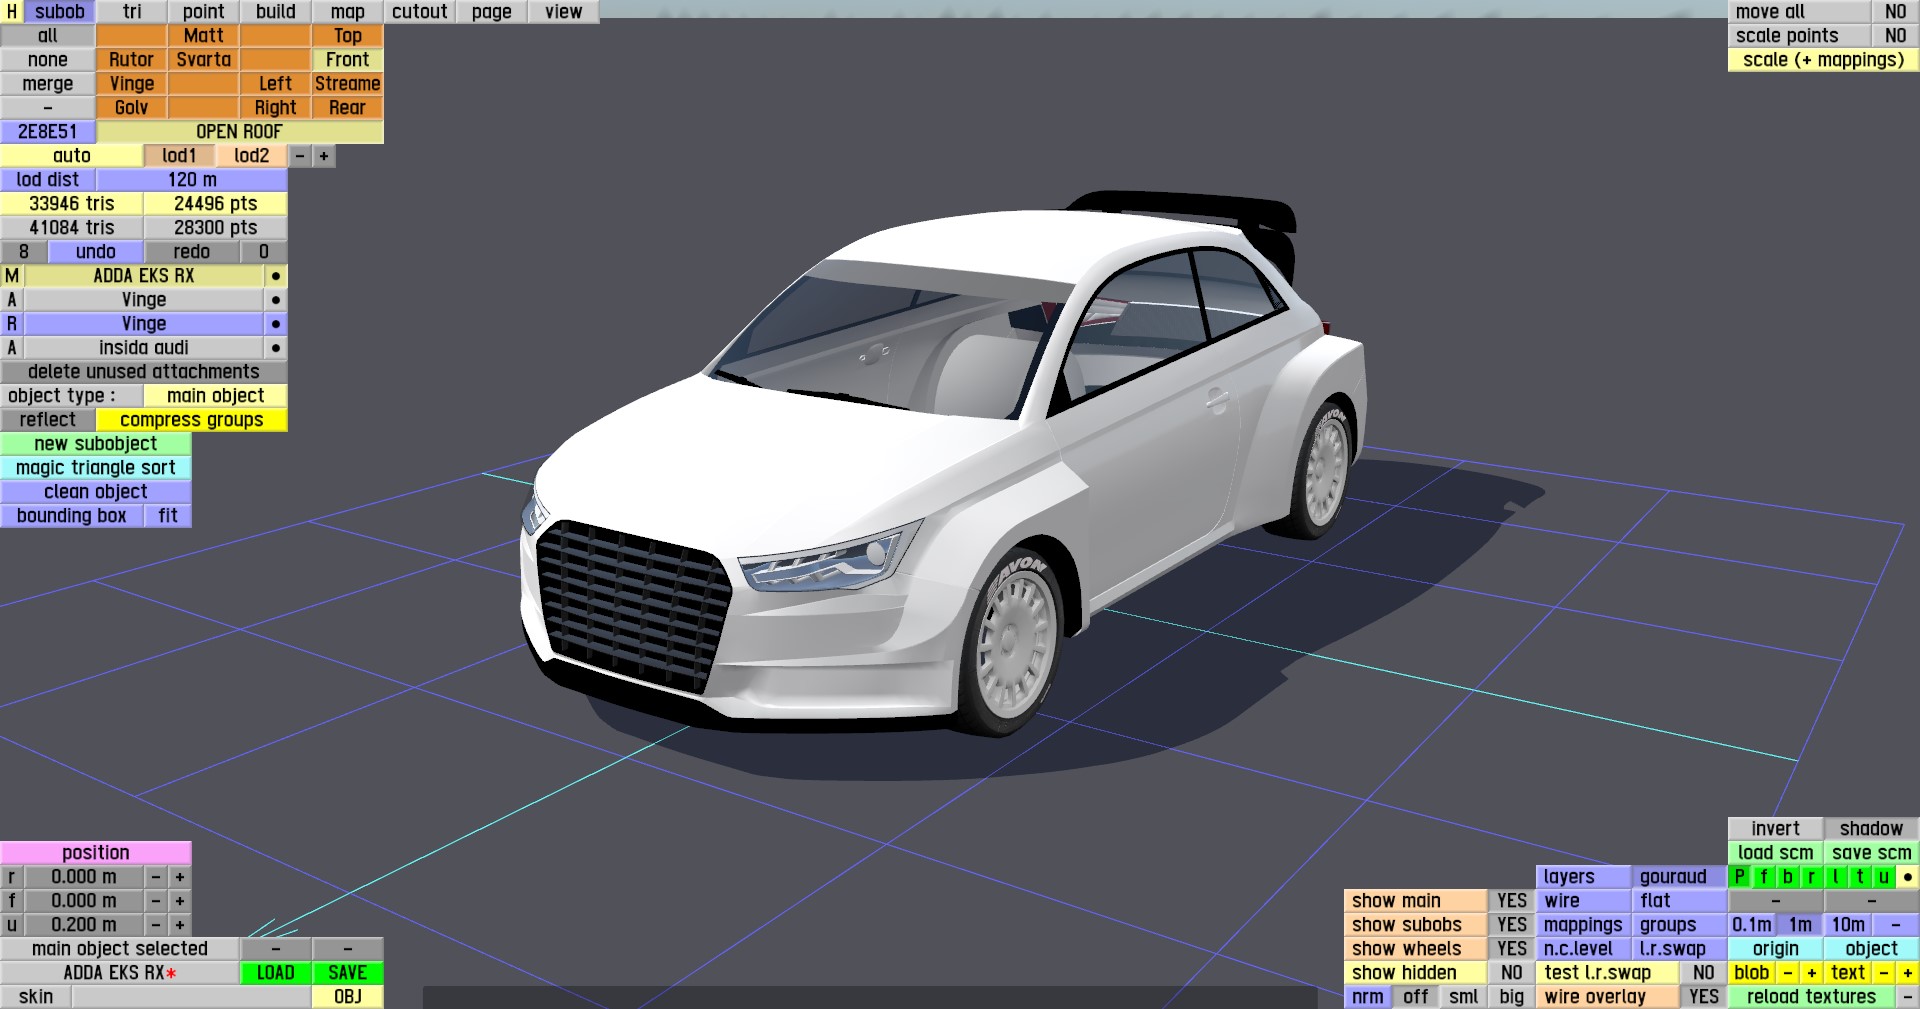Toggle the f layer button
Viewport: 1920px width, 1009px height.
(x=1764, y=876)
